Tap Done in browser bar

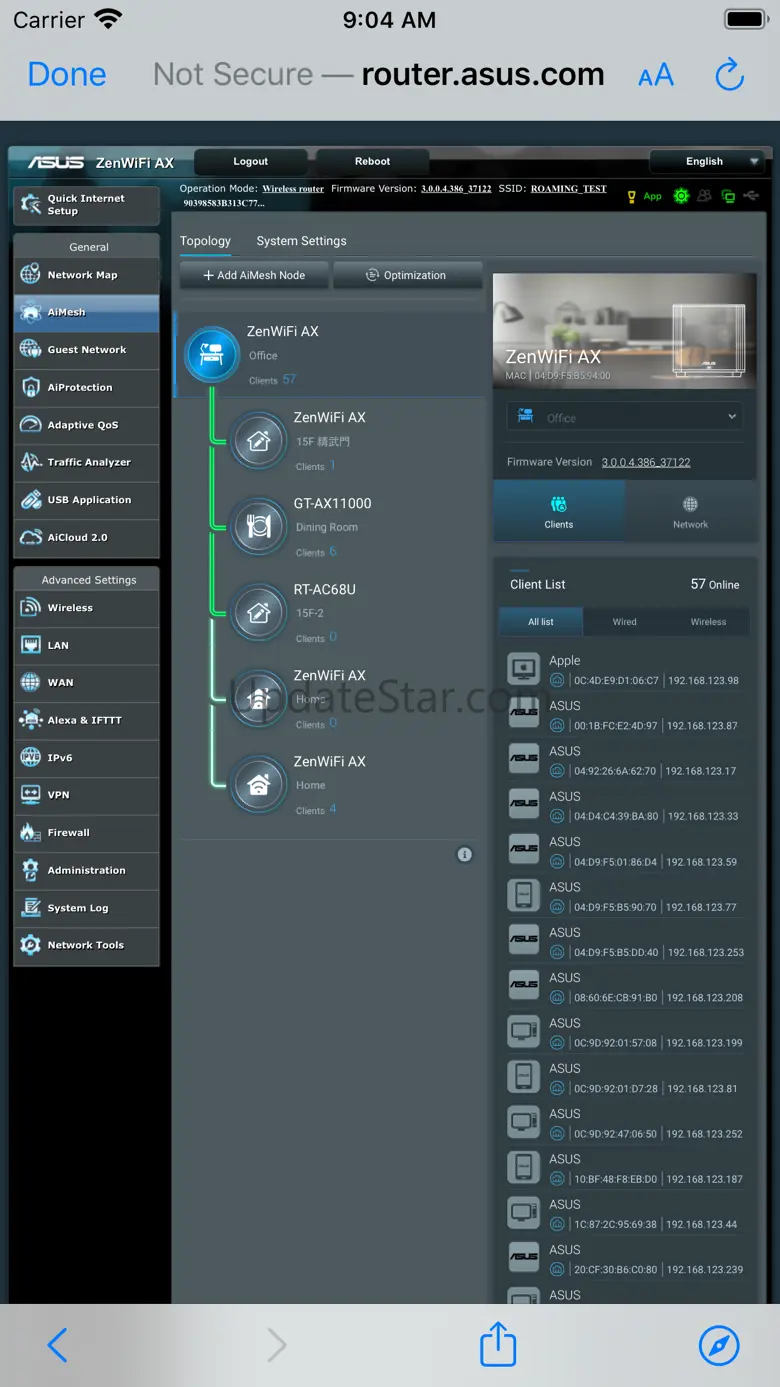point(67,74)
